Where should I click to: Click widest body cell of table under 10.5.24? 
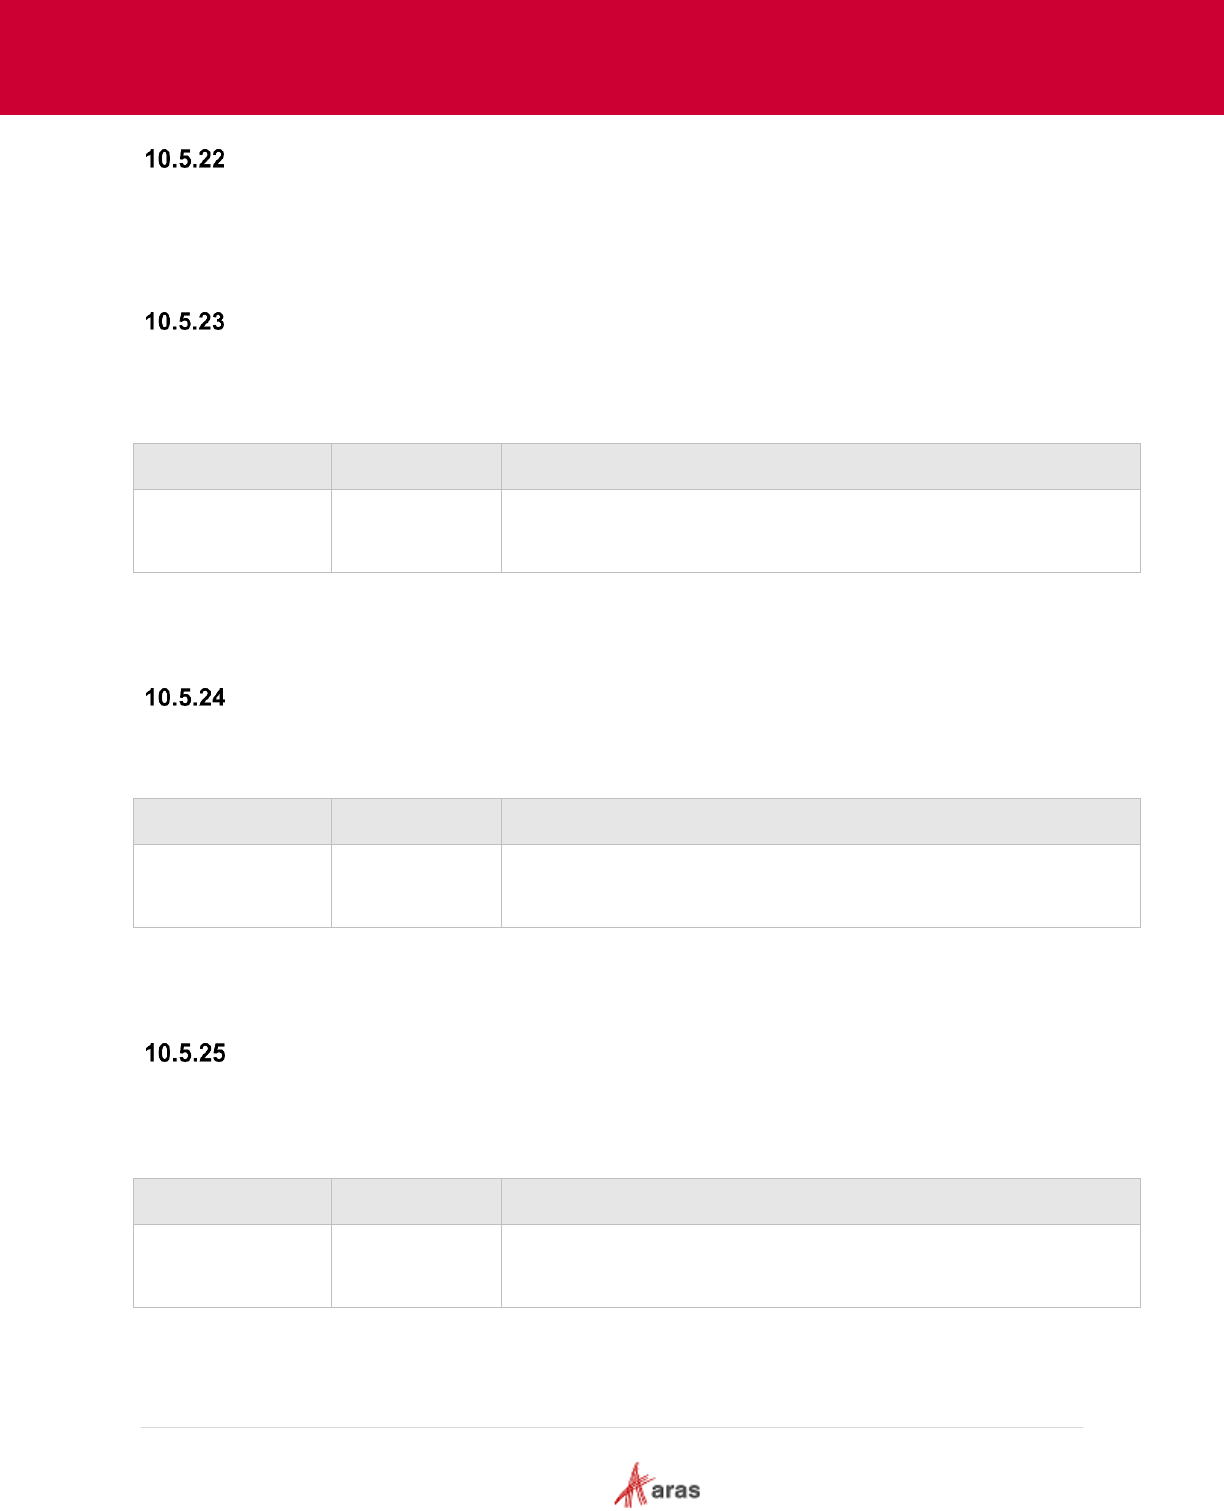click(x=821, y=886)
